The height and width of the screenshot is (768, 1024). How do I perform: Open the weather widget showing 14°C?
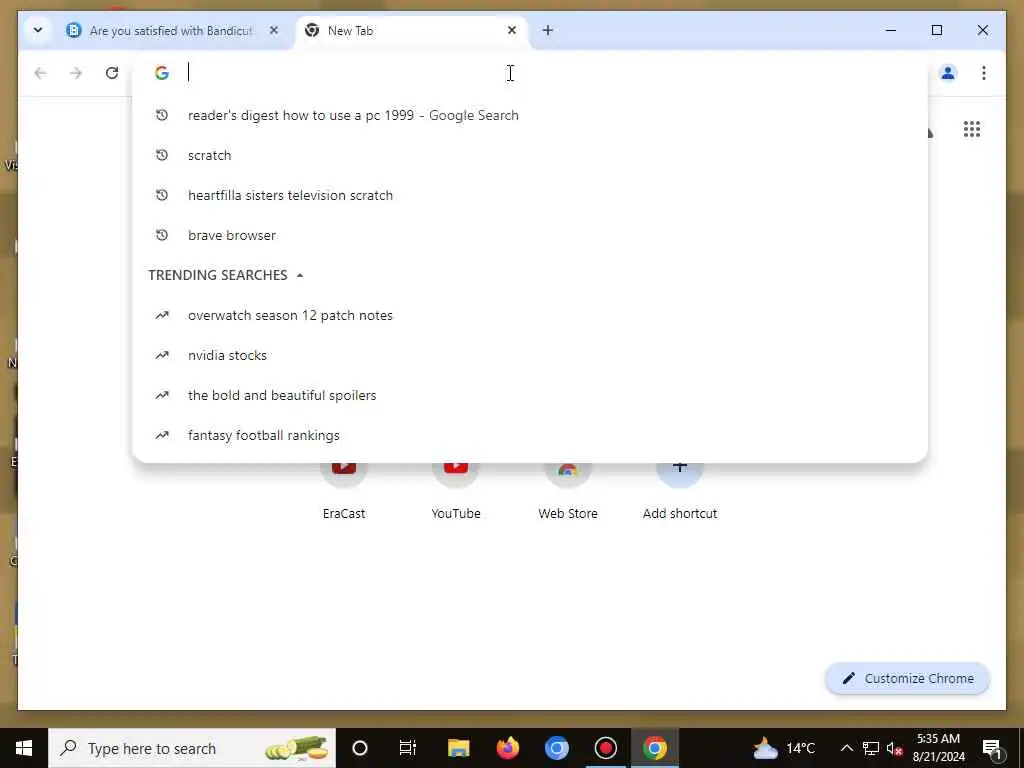(784, 748)
